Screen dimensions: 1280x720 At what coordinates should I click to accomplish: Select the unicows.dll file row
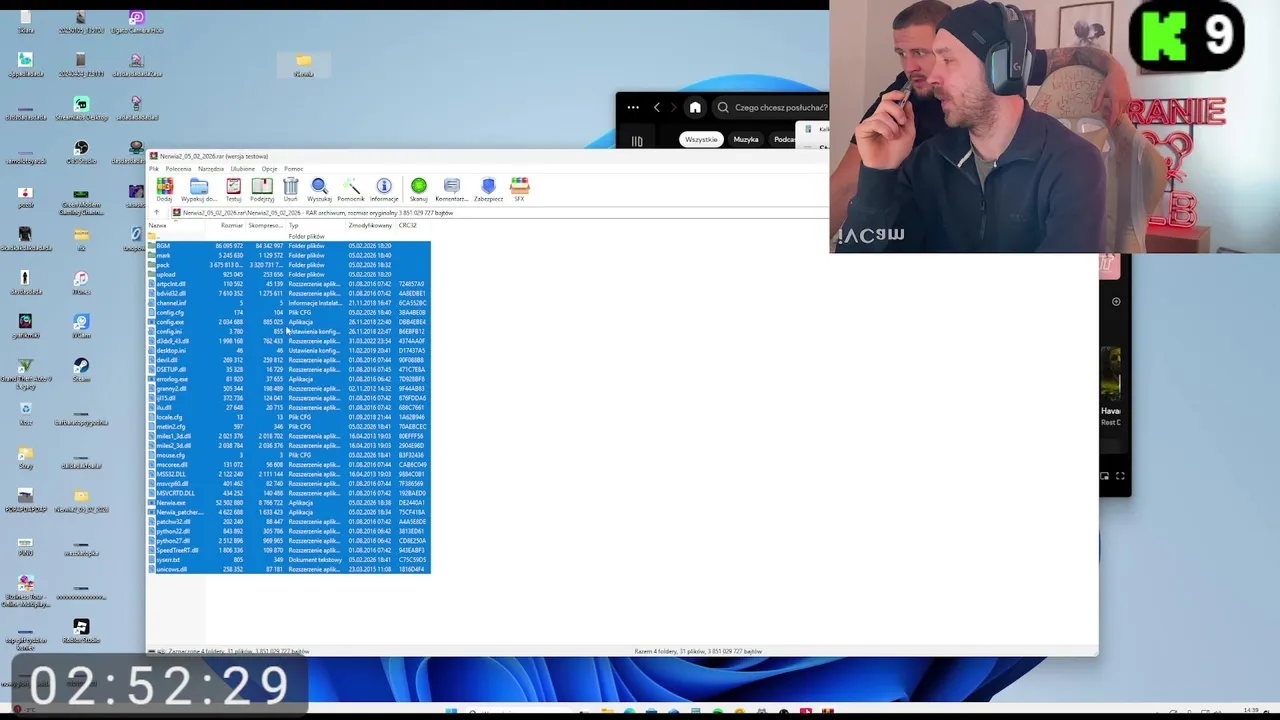click(x=289, y=569)
